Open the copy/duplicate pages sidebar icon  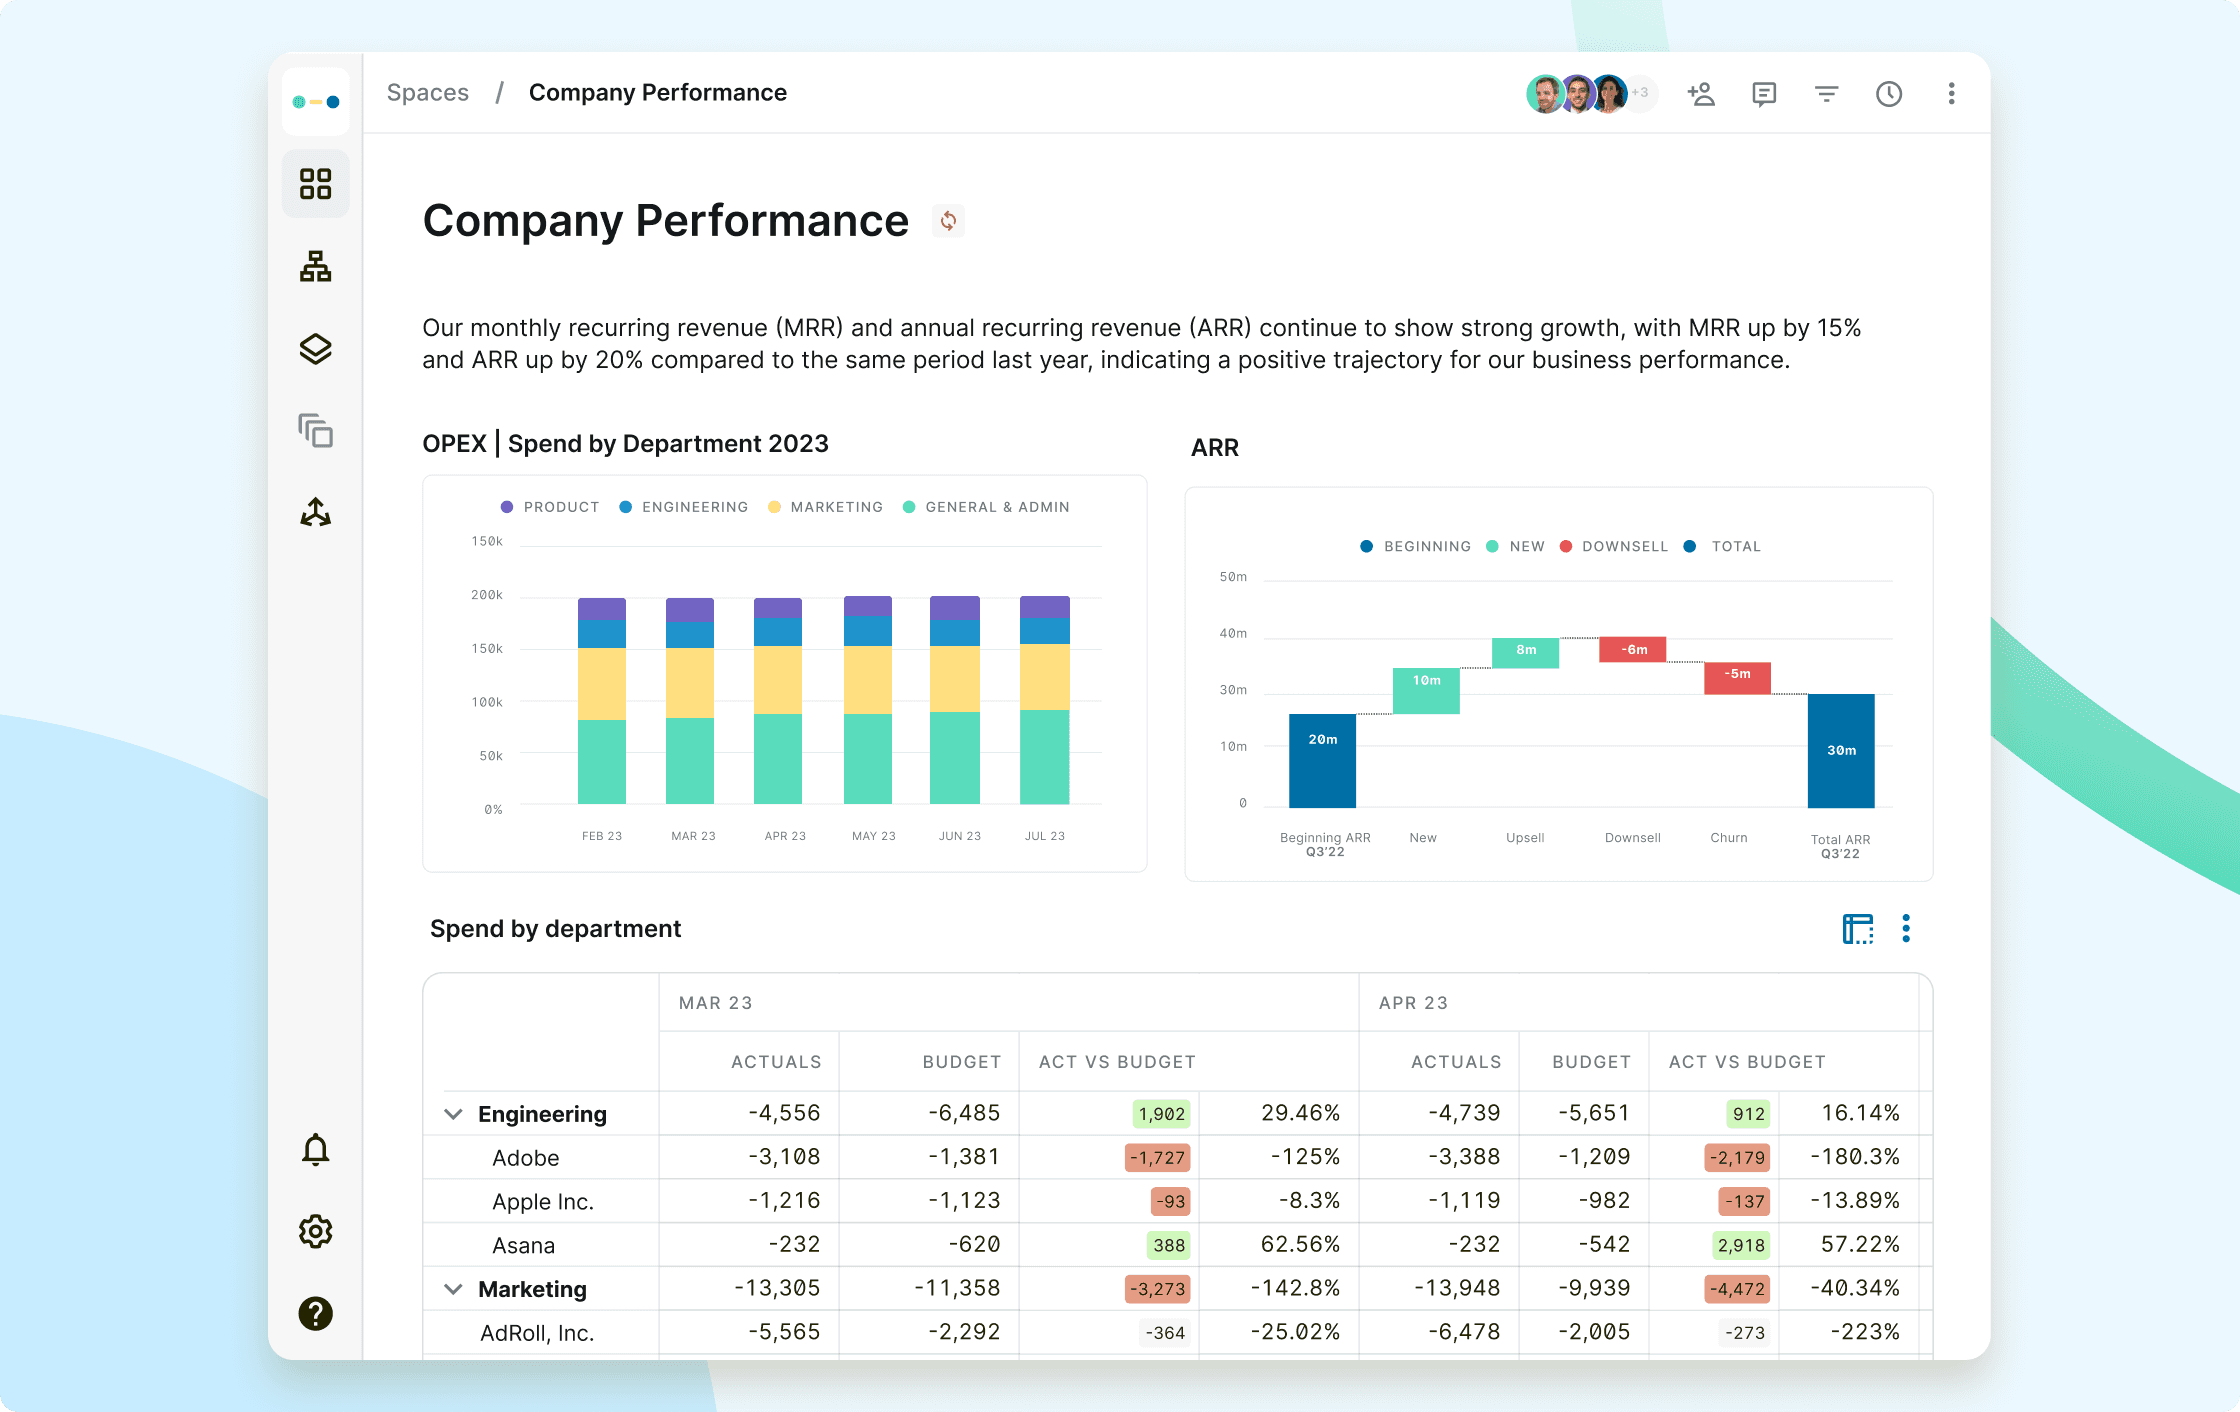[316, 431]
